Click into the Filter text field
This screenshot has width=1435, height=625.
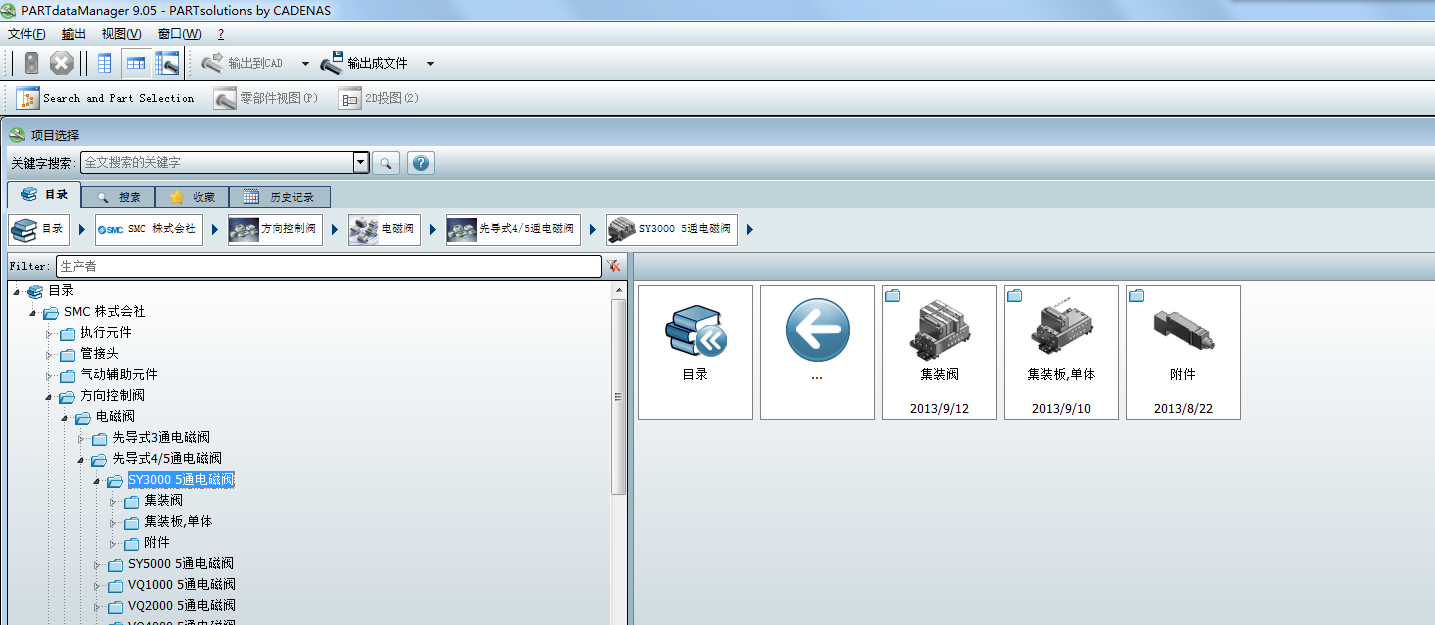(328, 266)
